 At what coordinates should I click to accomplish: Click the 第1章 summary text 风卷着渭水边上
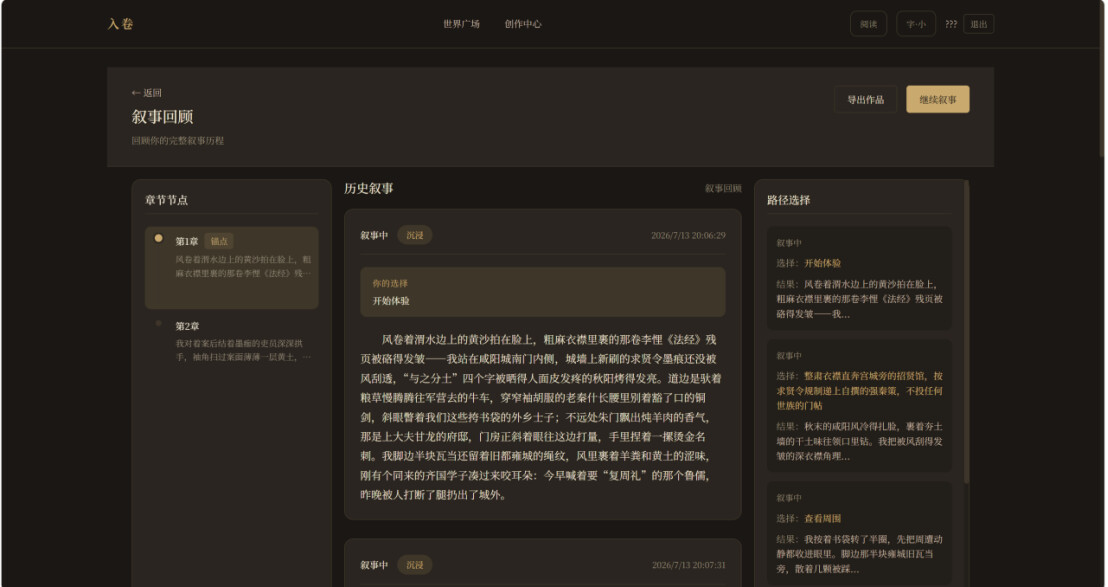point(243,266)
